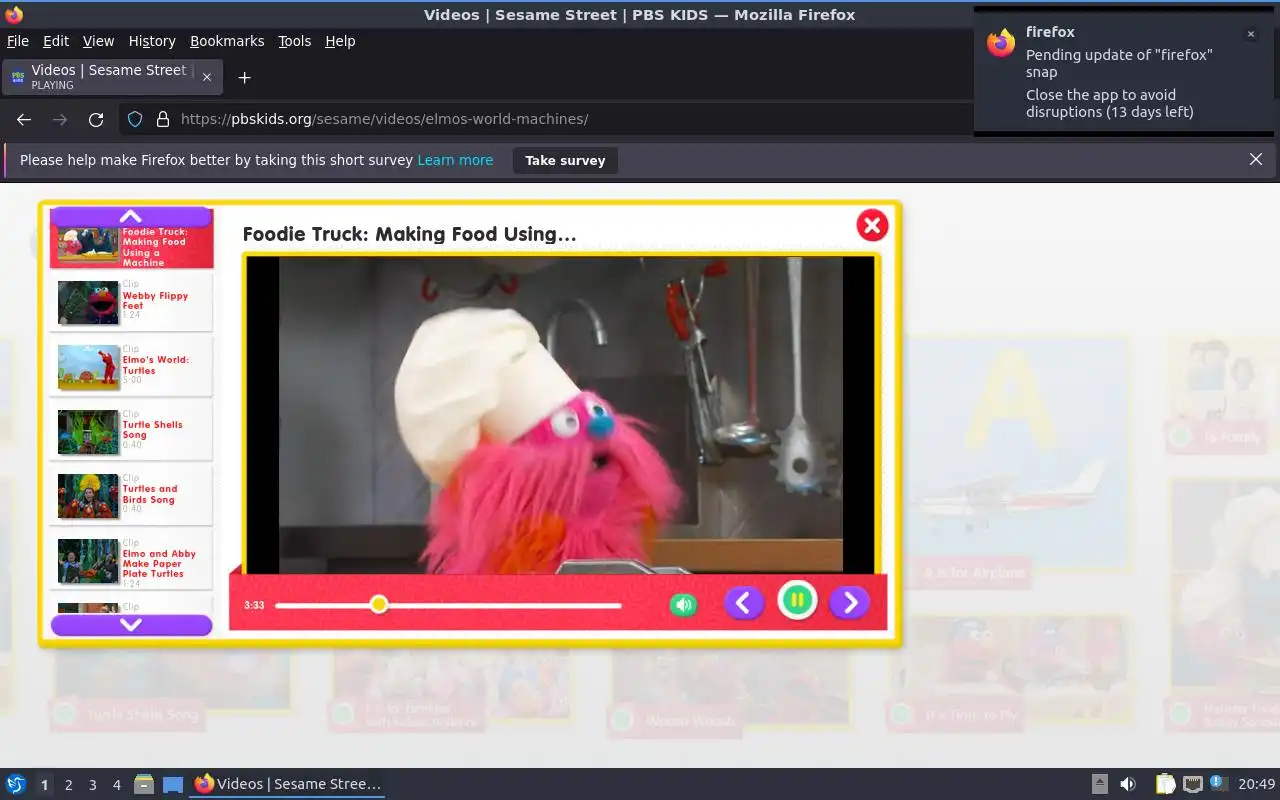Reload the current page
The height and width of the screenshot is (800, 1280).
[96, 119]
